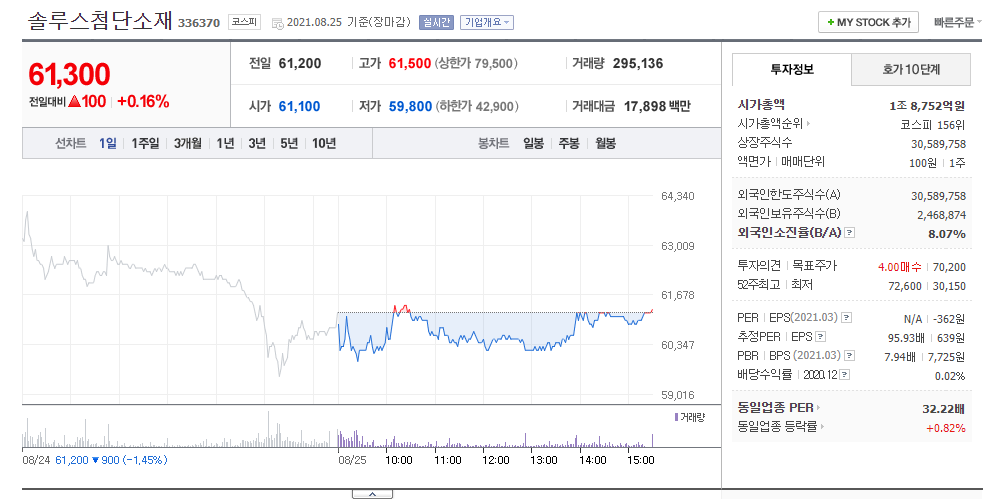Select the 1년 line chart period
The image size is (994, 499).
pyautogui.click(x=225, y=143)
